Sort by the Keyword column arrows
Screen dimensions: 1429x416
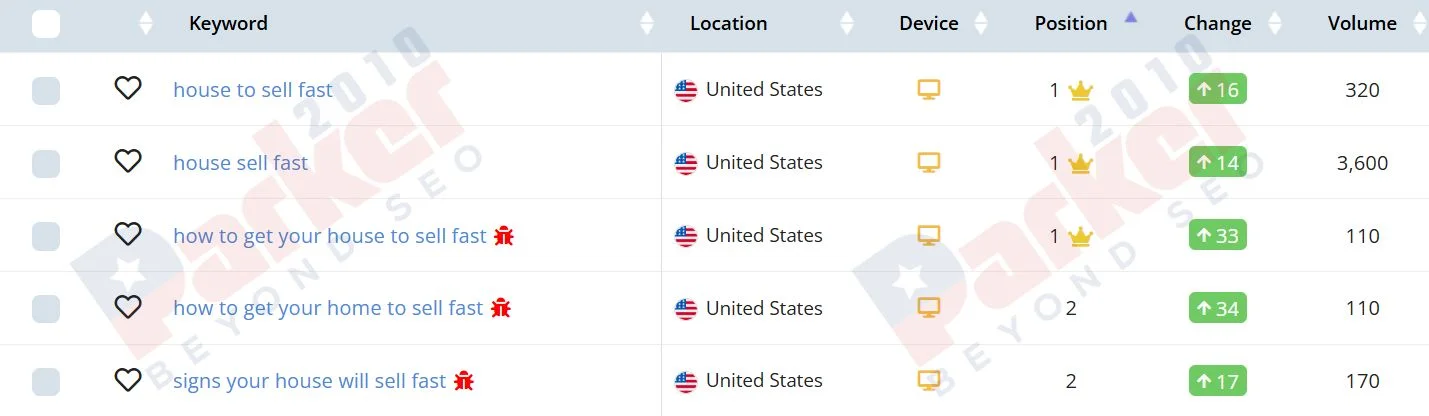click(647, 23)
